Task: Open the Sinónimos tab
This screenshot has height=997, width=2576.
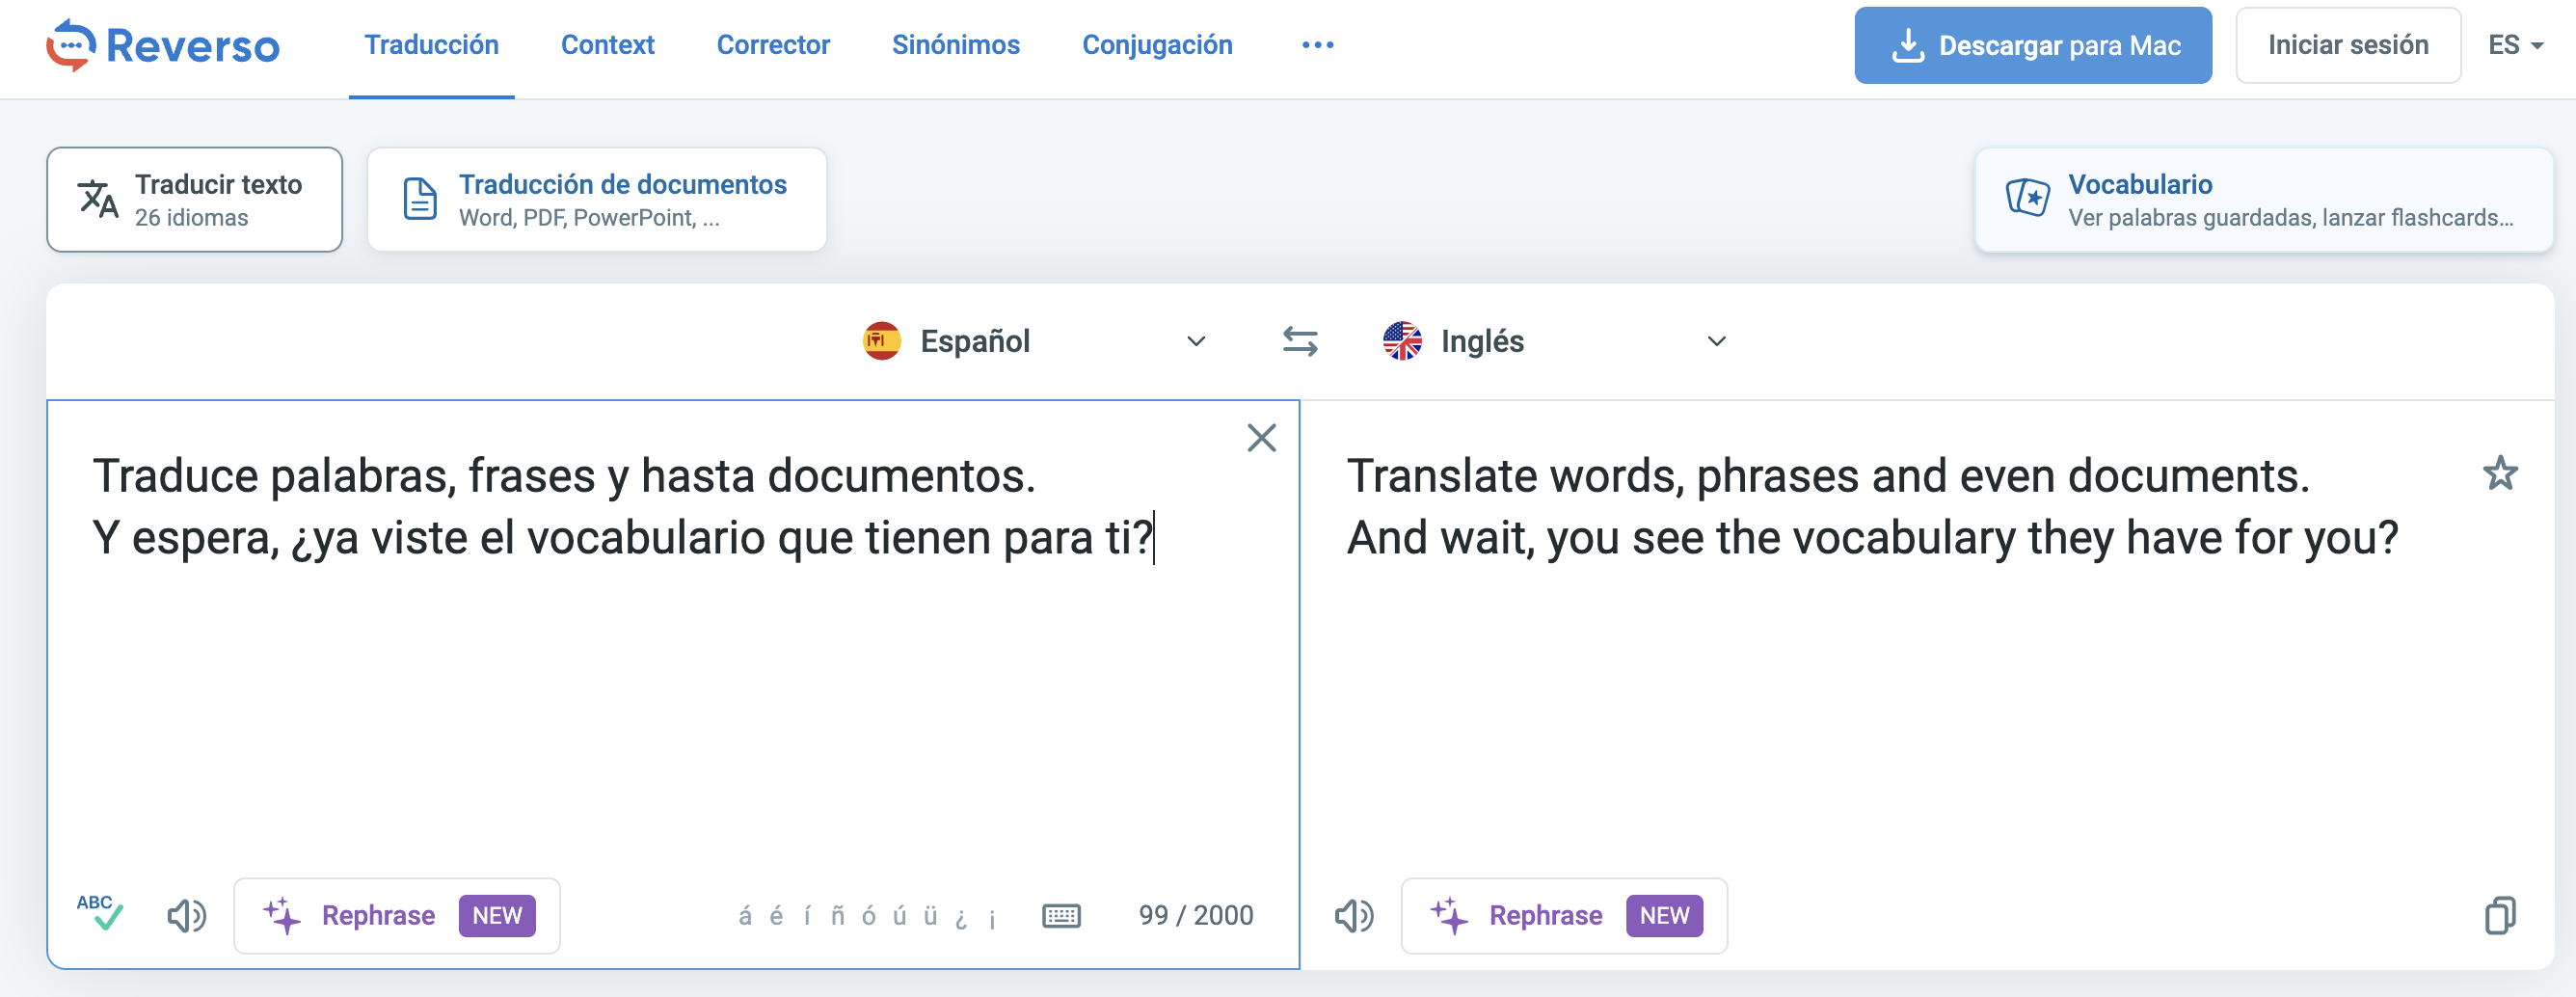Action: (x=955, y=44)
